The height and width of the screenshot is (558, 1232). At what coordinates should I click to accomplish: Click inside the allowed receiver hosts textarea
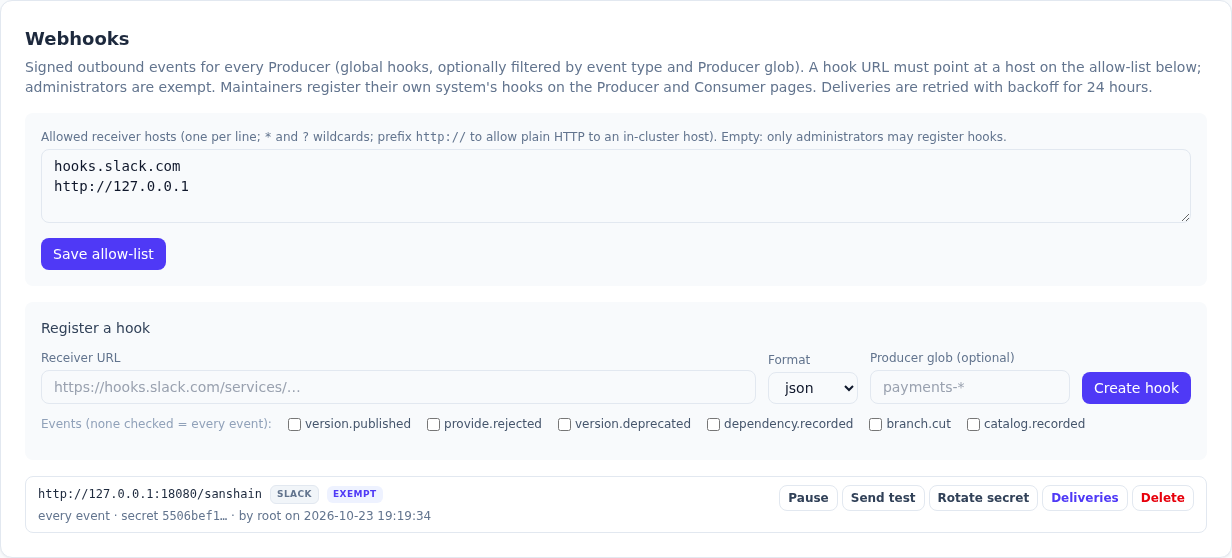616,186
